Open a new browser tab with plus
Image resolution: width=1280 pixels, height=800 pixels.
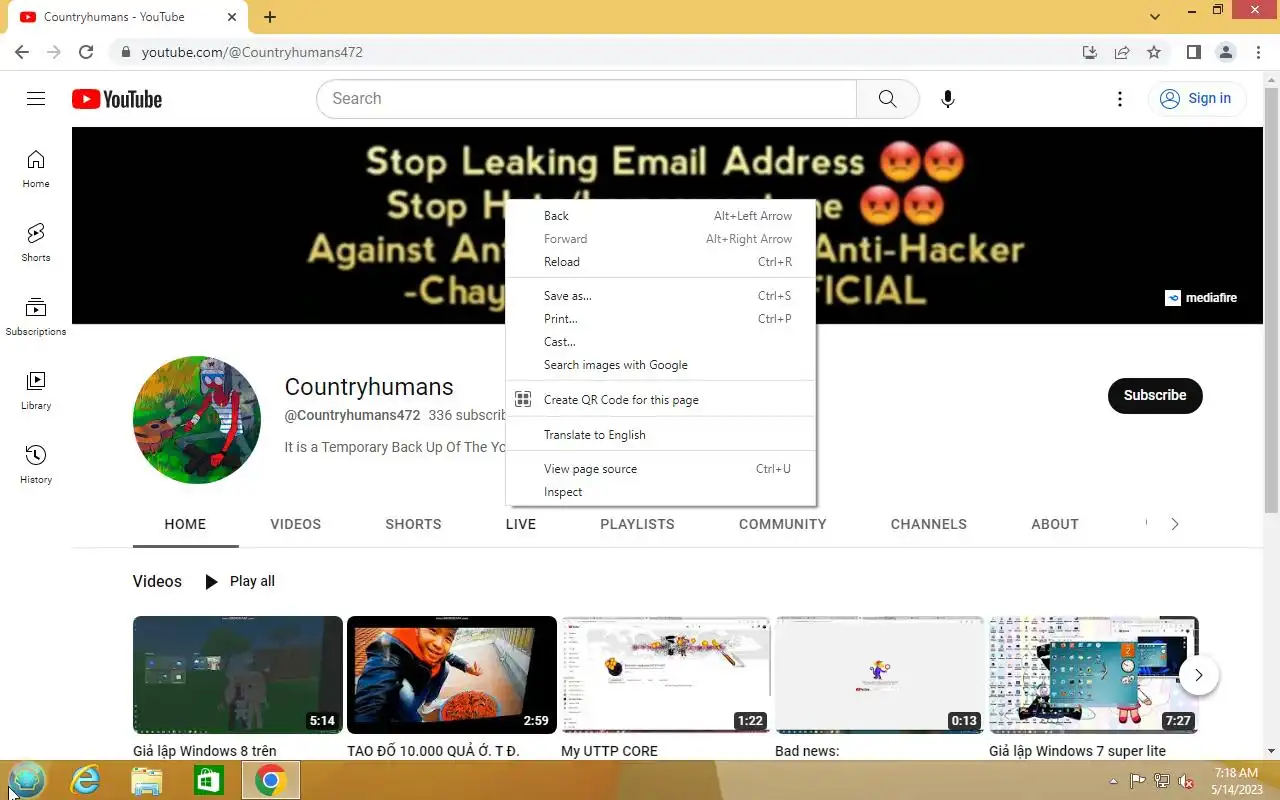click(270, 17)
